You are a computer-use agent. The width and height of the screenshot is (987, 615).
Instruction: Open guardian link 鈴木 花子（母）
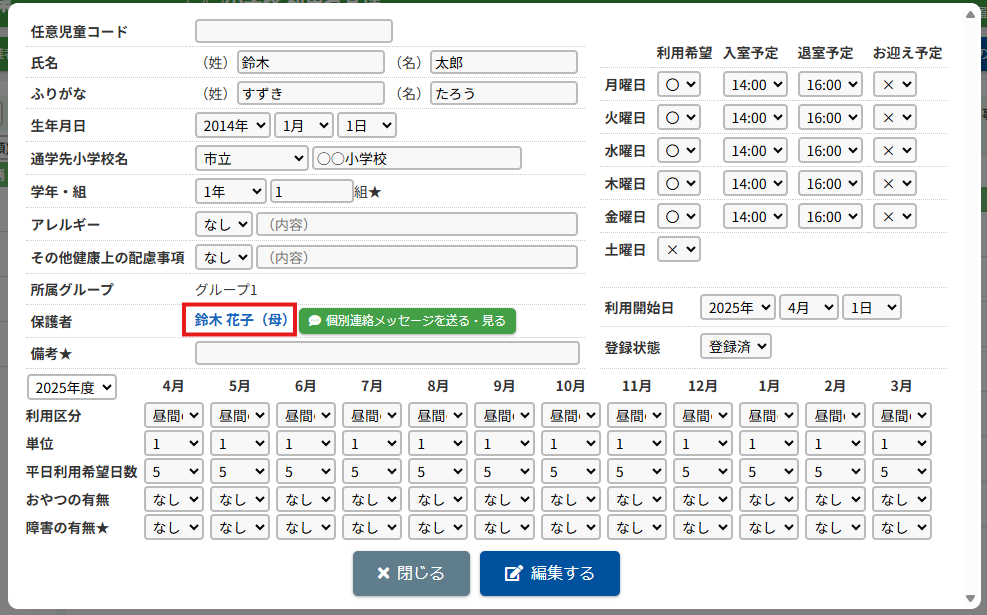(x=240, y=321)
